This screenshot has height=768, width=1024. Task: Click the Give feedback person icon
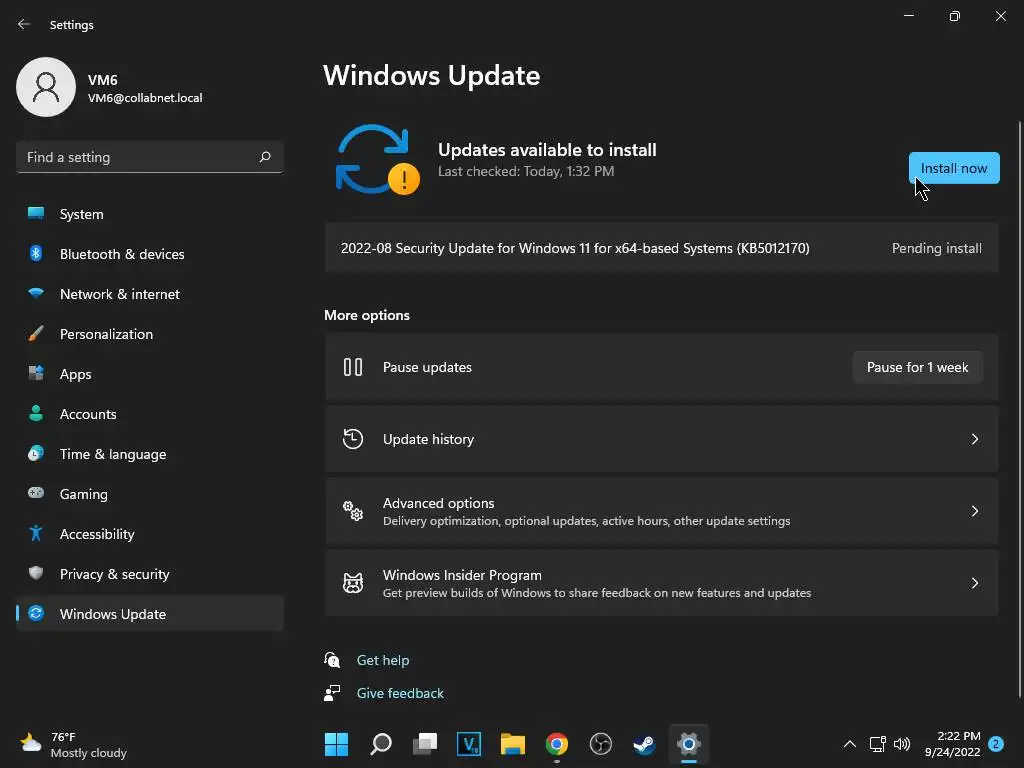click(x=332, y=693)
